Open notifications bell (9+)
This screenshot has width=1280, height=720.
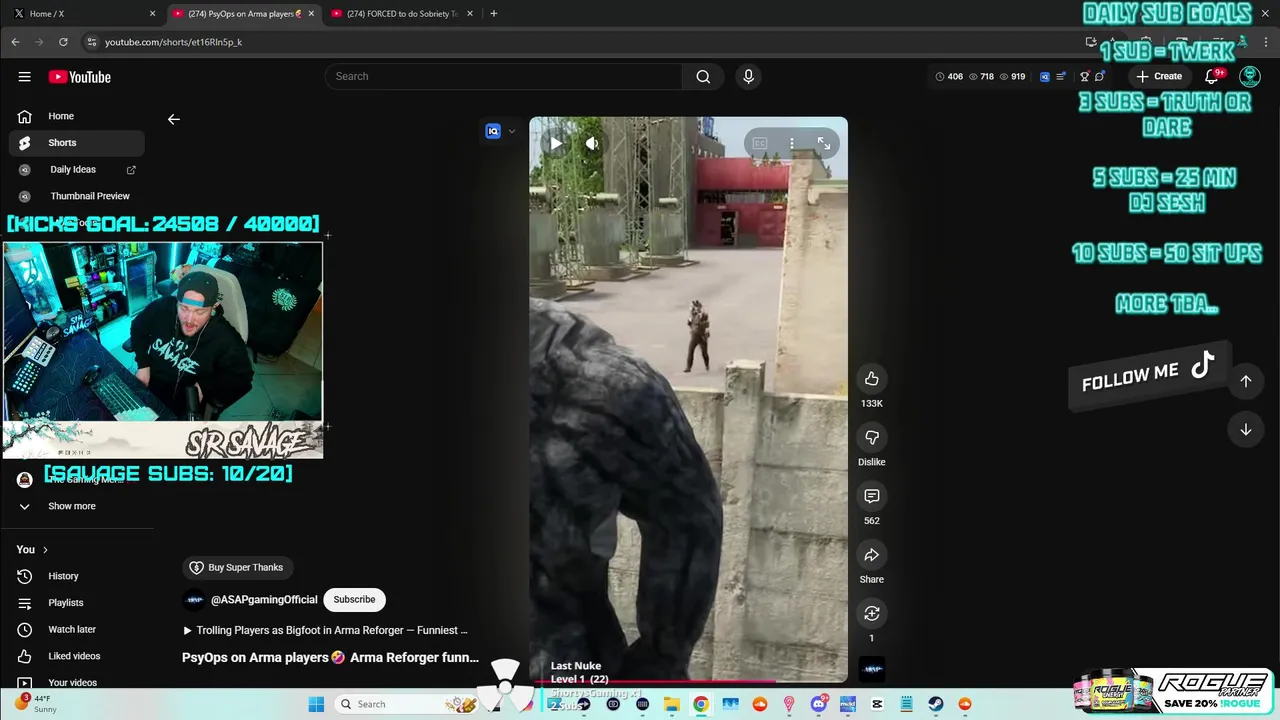1213,76
